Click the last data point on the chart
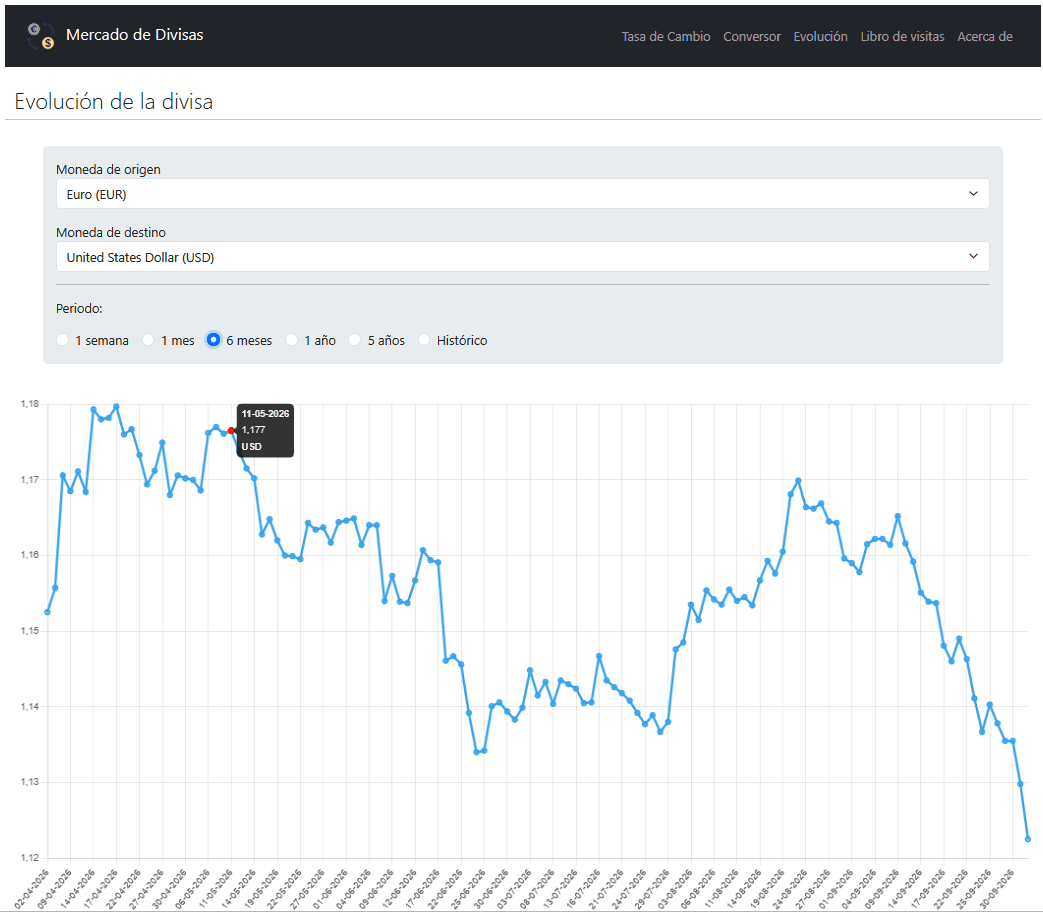 (x=1028, y=839)
